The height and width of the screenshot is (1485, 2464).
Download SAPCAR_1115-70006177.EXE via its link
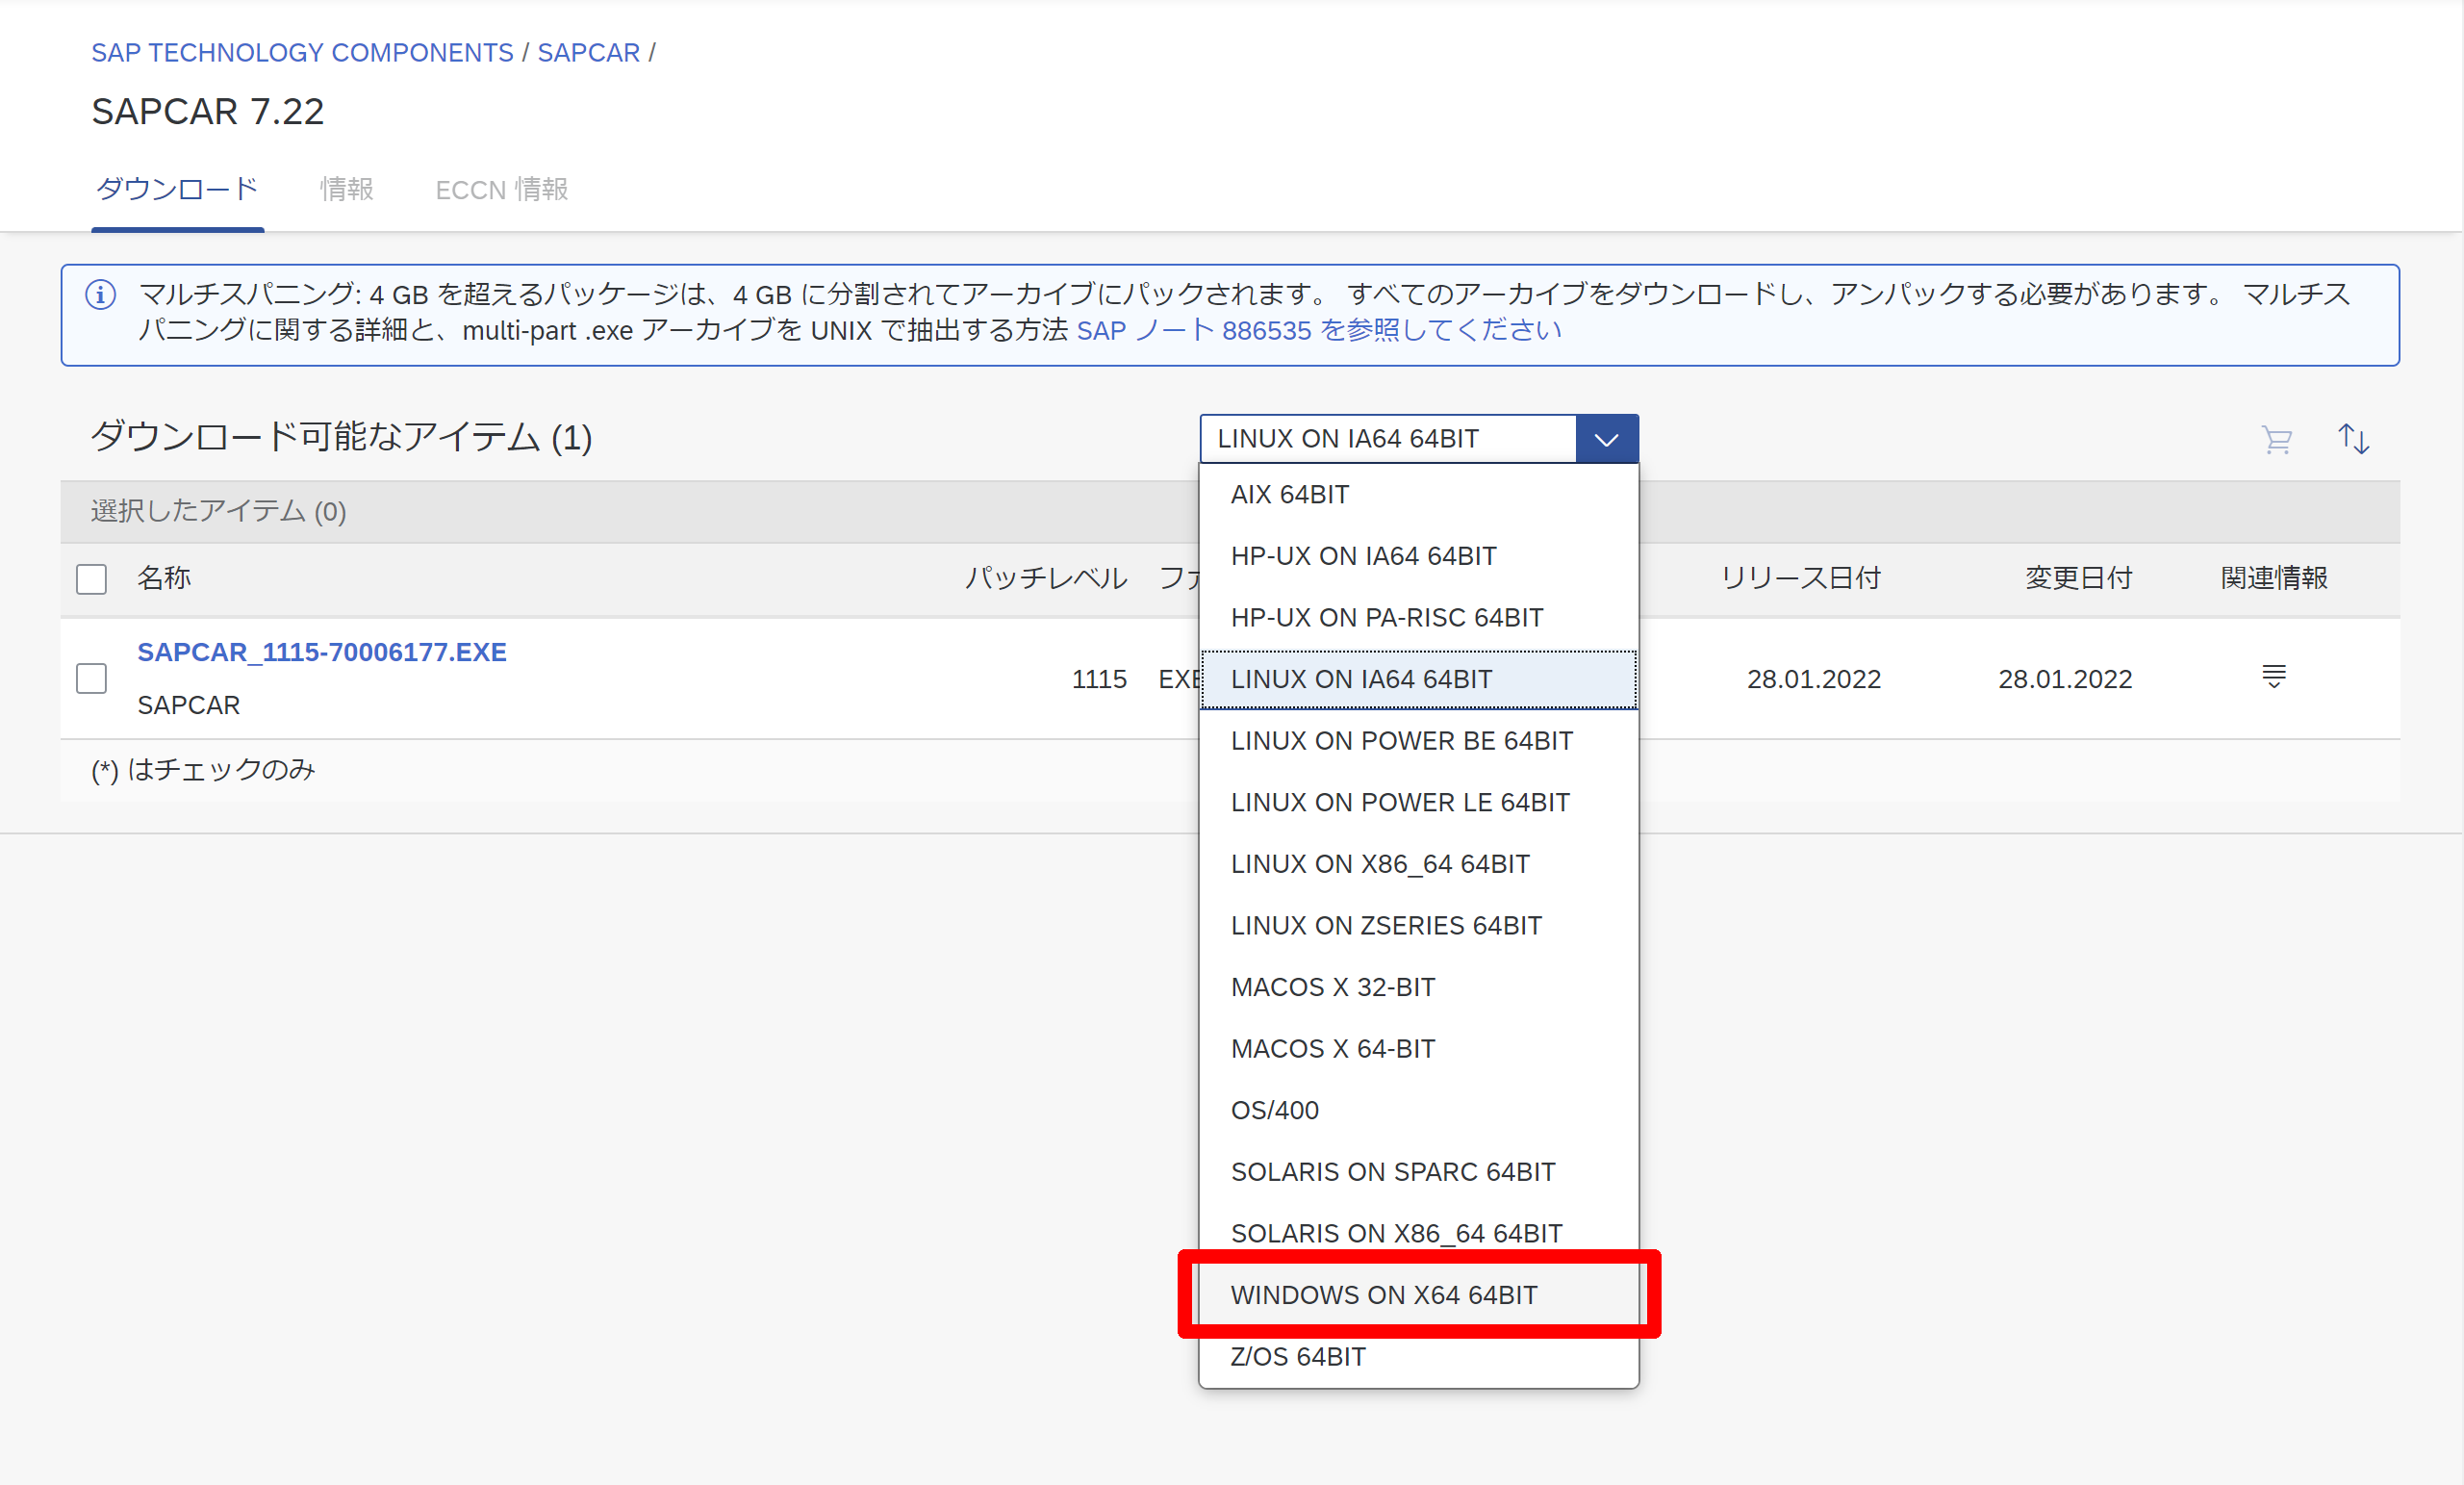(322, 651)
